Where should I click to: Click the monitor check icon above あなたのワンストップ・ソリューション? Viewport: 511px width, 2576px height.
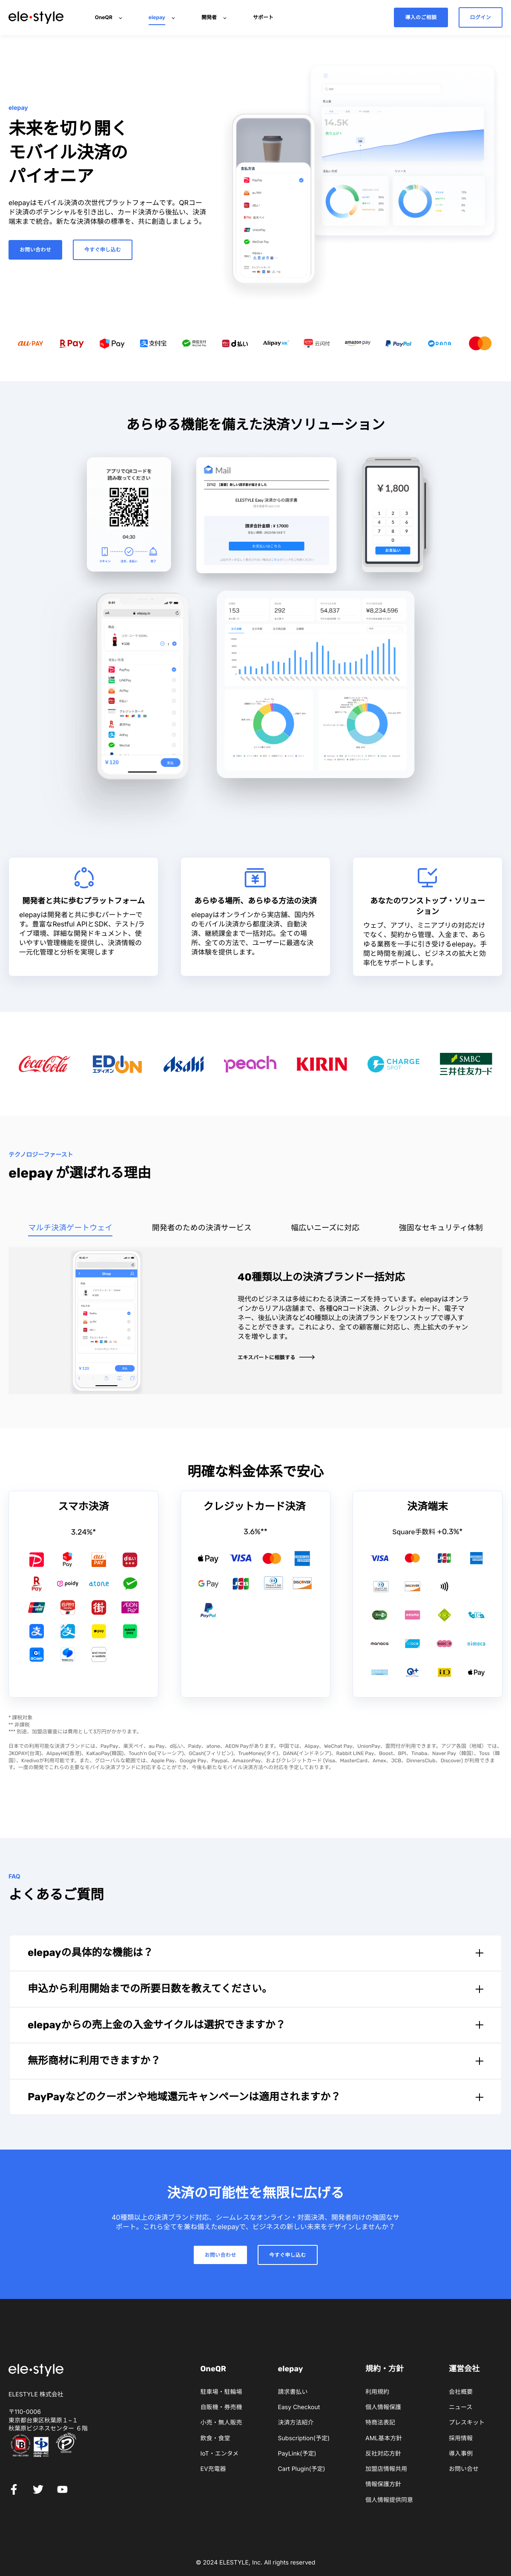[x=427, y=877]
